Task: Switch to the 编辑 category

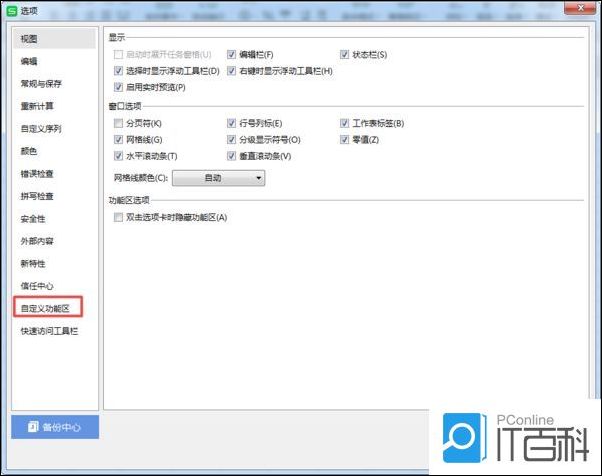Action: tap(29, 61)
